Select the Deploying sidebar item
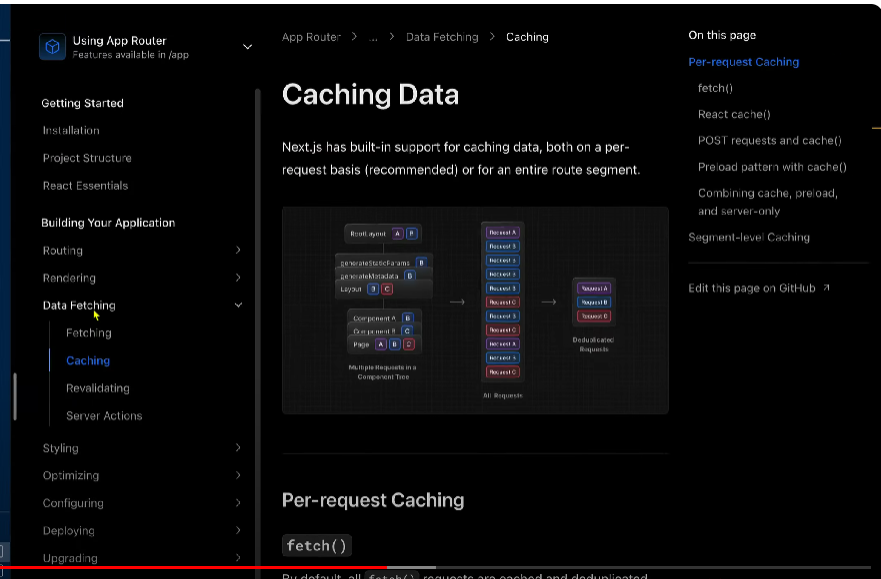881x579 pixels. click(69, 531)
